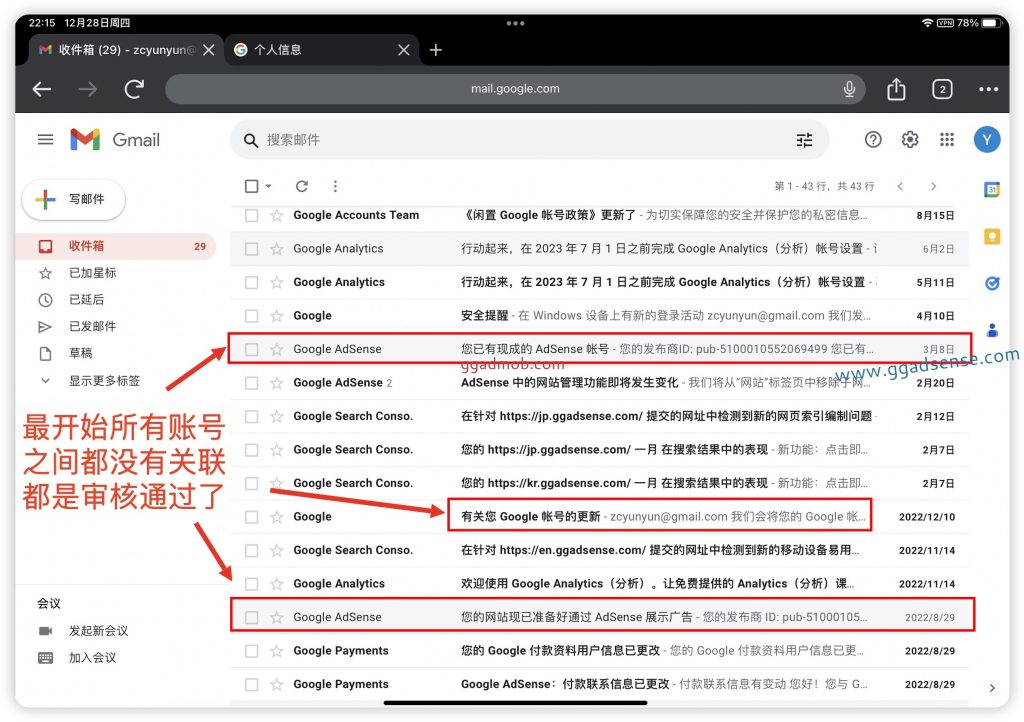The width and height of the screenshot is (1024, 722).
Task: Check the box for Google AdSense 3月8日 email
Action: click(x=252, y=349)
